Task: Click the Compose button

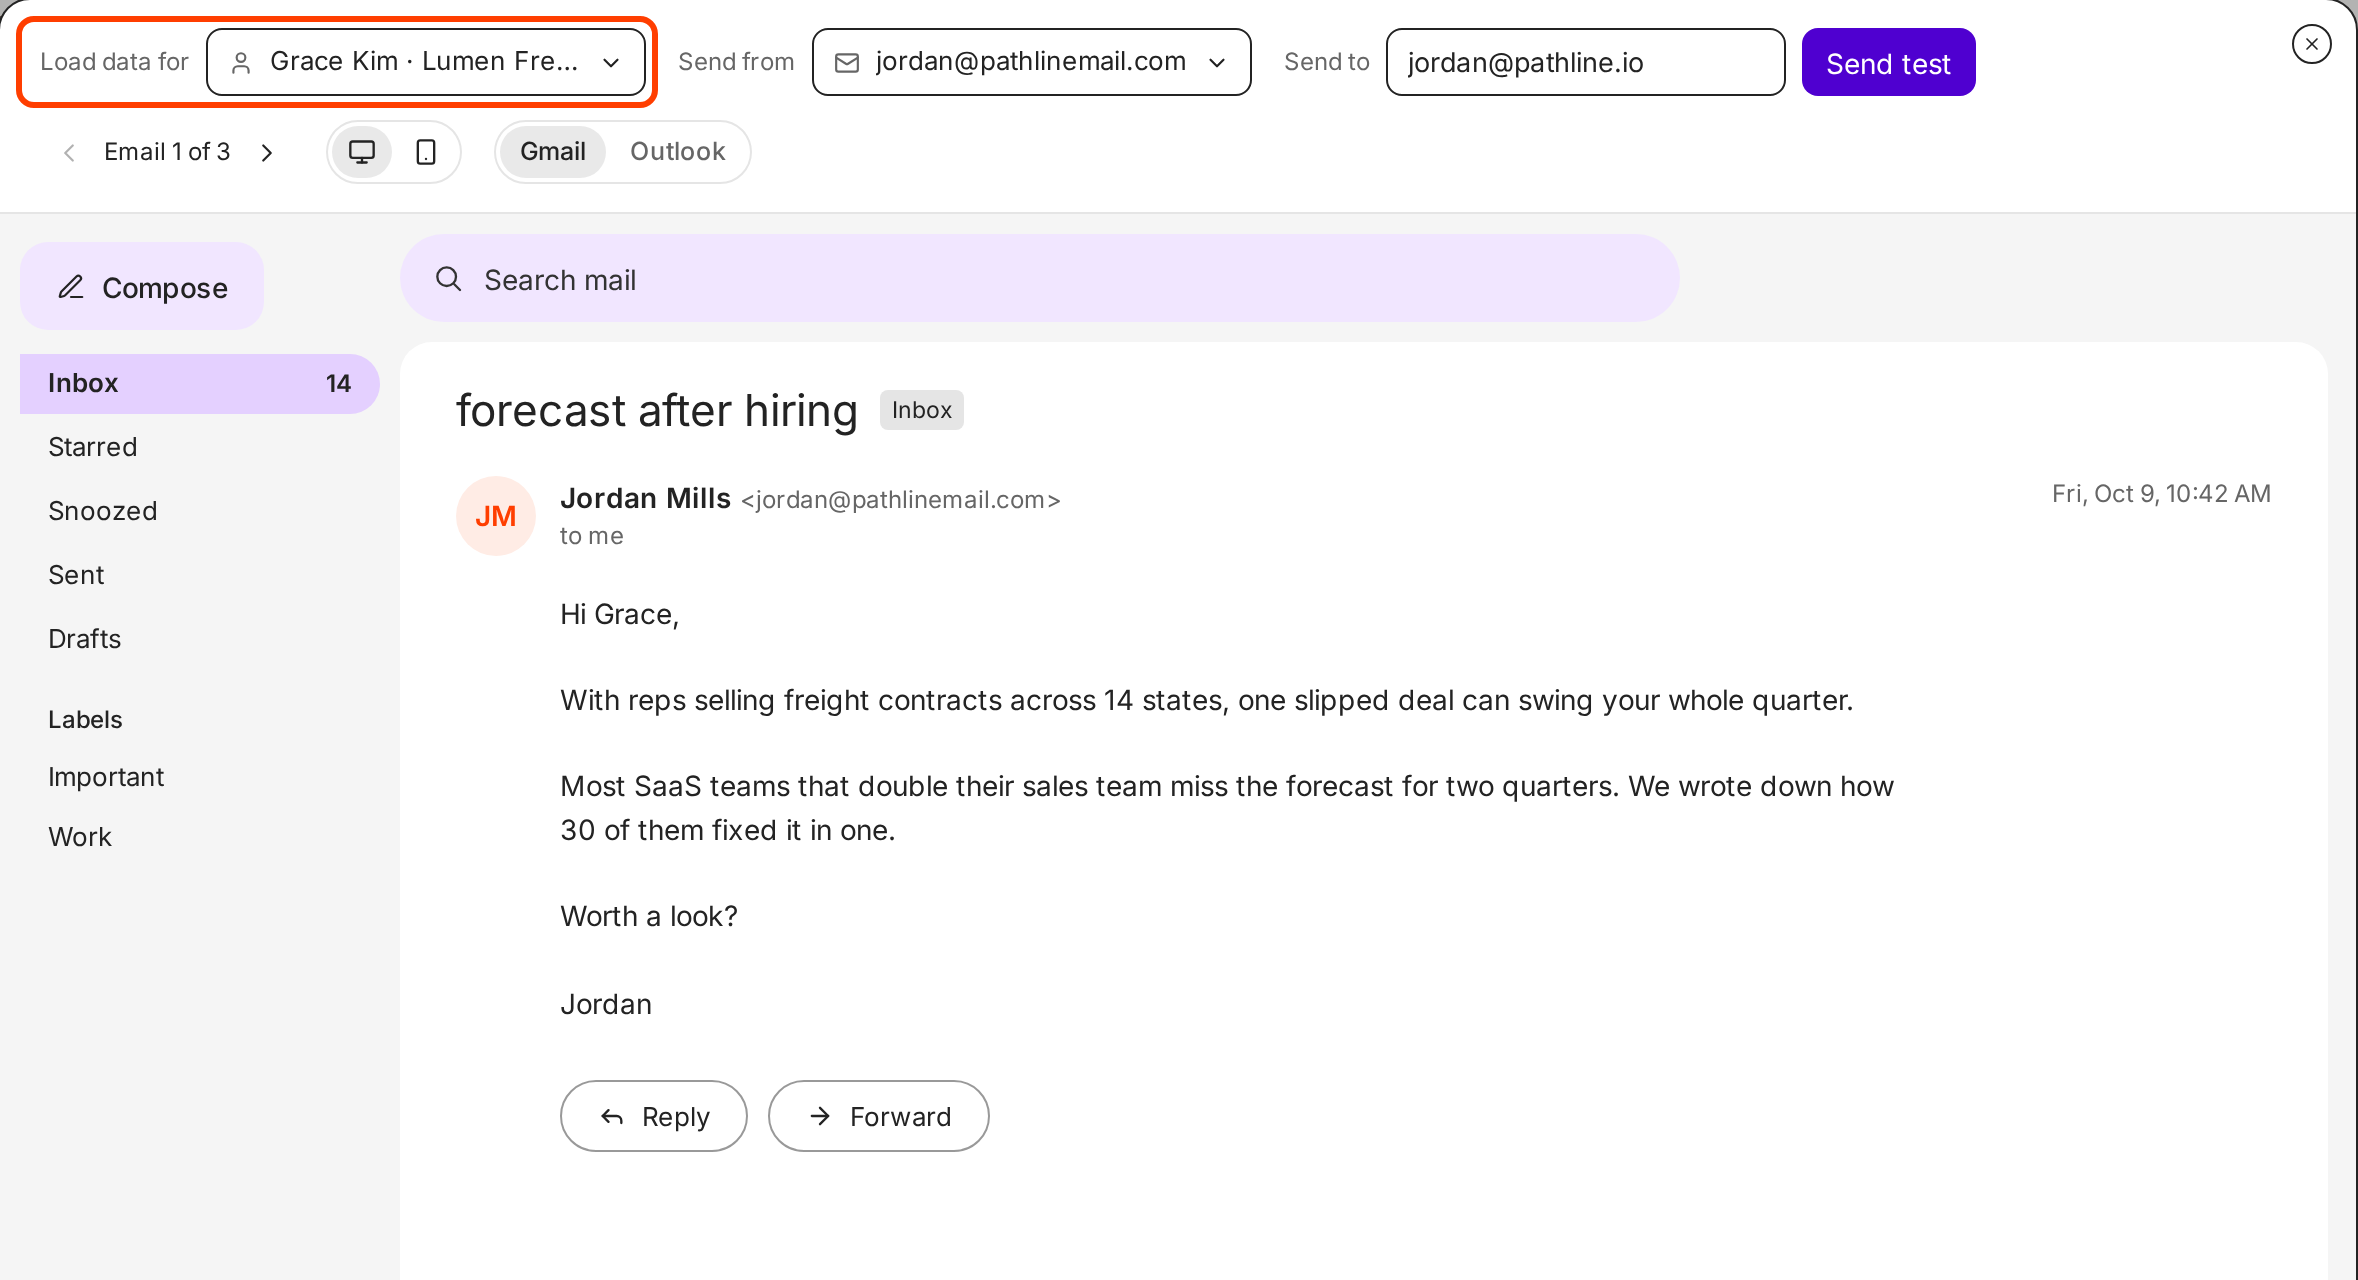Action: point(142,287)
